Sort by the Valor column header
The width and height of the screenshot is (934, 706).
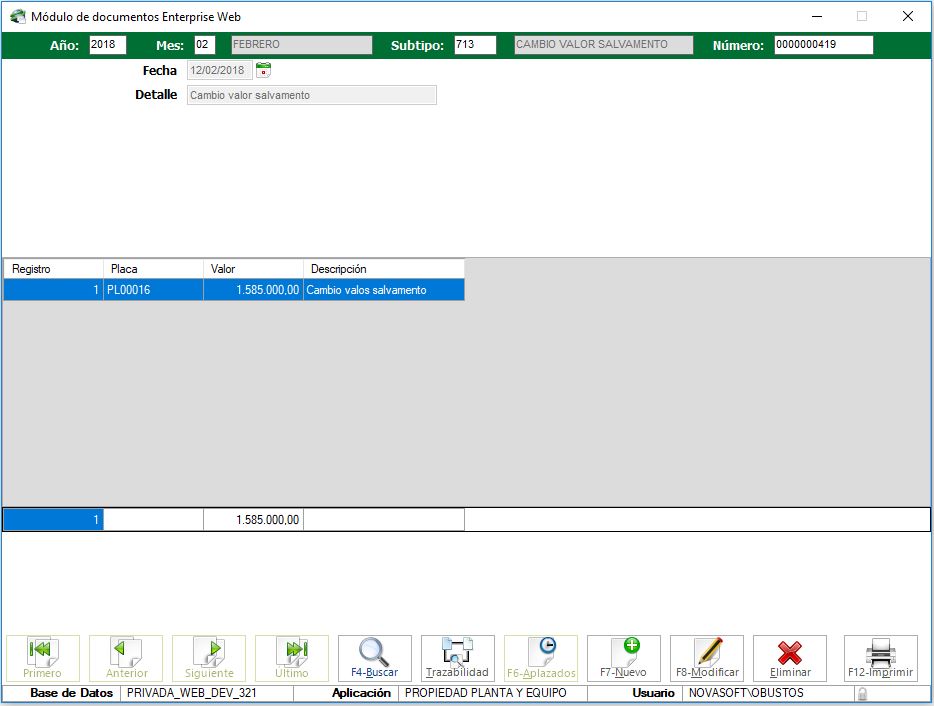click(253, 269)
